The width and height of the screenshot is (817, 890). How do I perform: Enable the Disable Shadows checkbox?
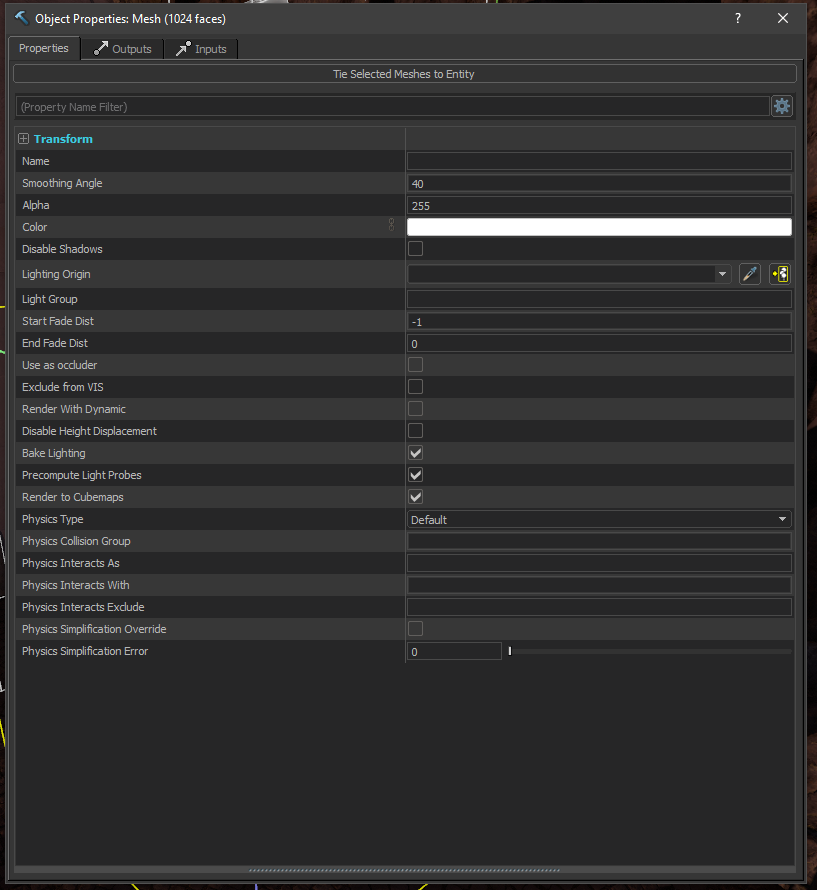[415, 249]
